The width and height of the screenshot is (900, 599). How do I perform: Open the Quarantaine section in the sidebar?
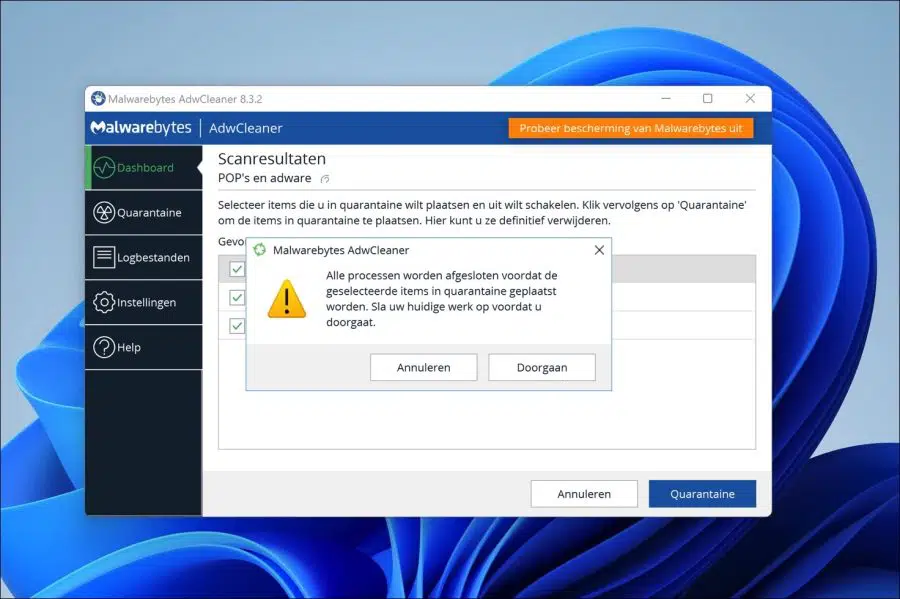(x=144, y=212)
